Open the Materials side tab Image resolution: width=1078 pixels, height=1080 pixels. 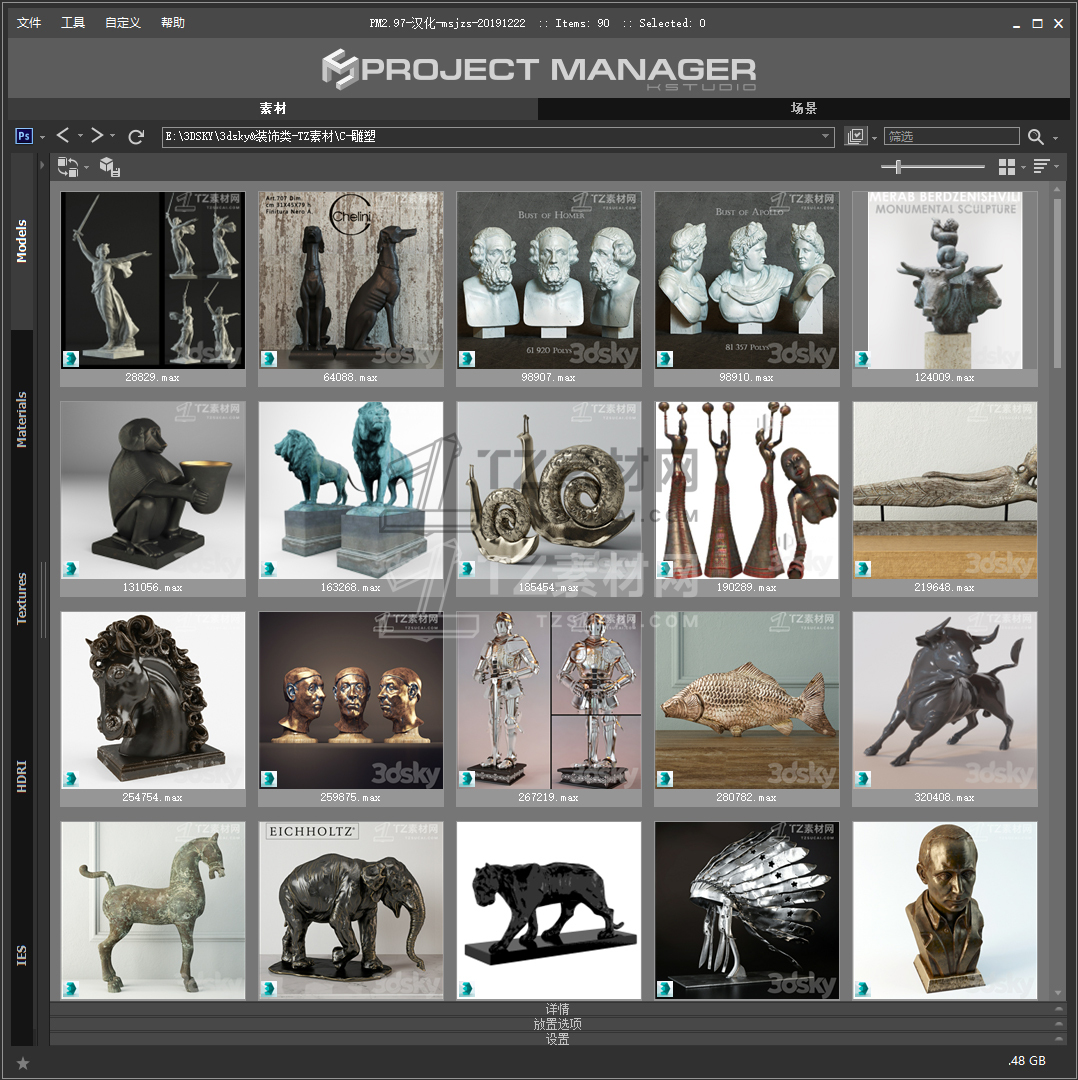point(22,419)
